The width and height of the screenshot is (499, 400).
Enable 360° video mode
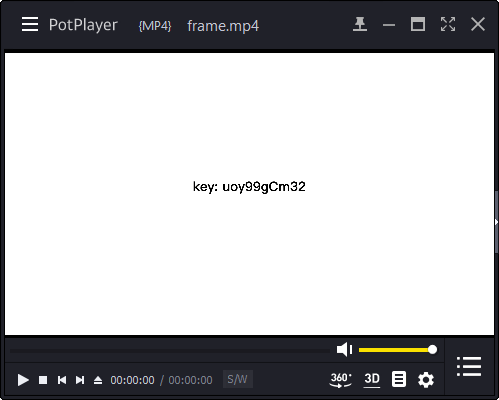(x=340, y=380)
